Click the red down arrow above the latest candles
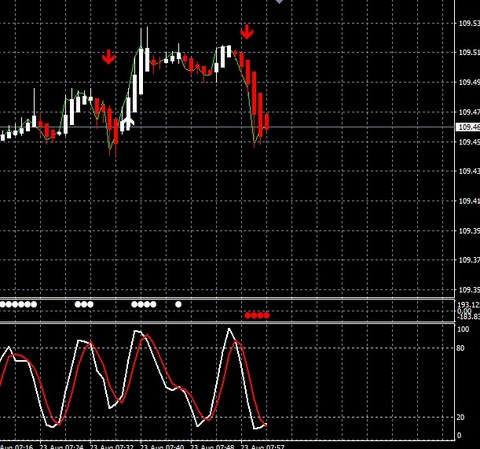This screenshot has width=480, height=449. point(247,32)
